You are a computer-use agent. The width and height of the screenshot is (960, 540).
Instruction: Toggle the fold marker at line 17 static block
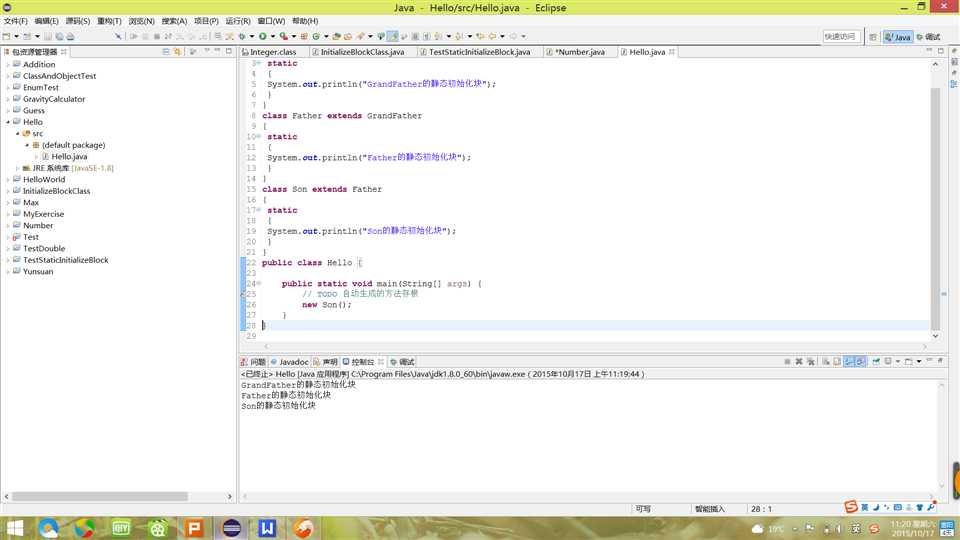coord(259,210)
